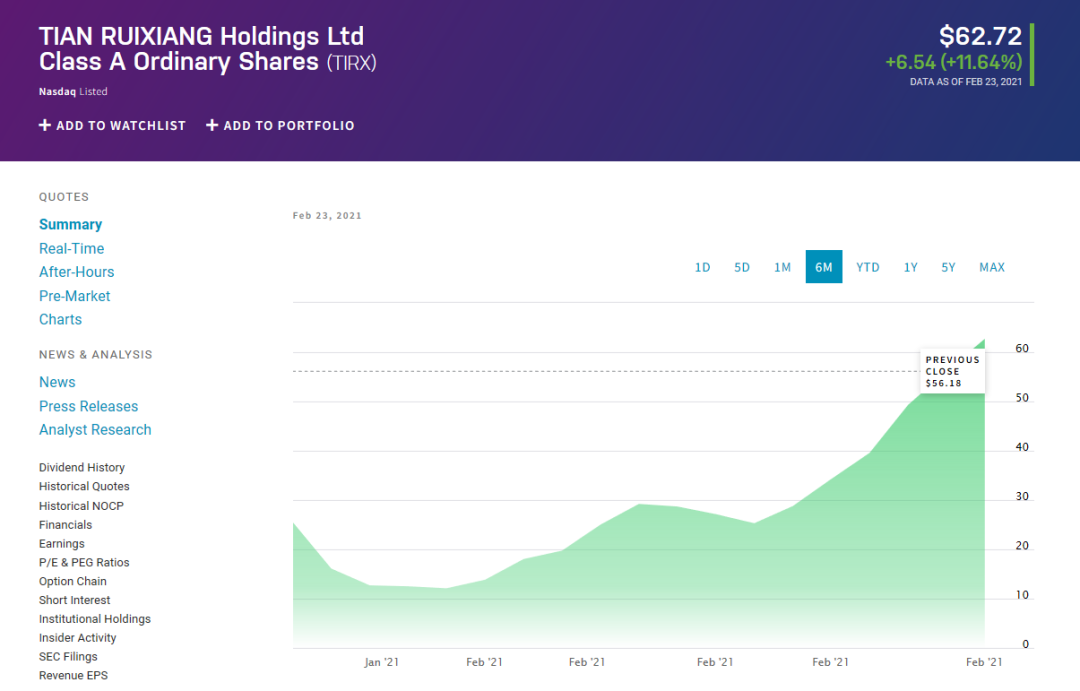Show the 1Y chart range
Image resolution: width=1080 pixels, height=691 pixels.
point(911,267)
